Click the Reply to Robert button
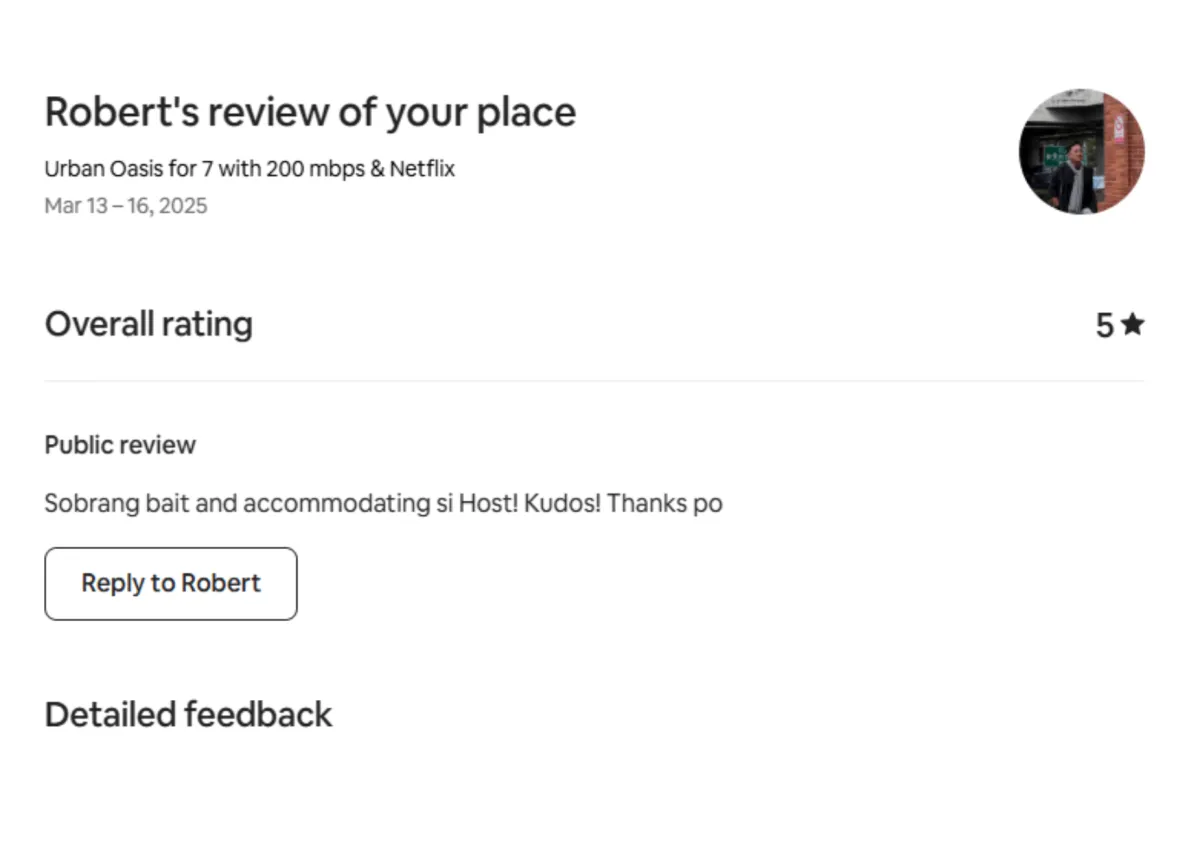 coord(171,583)
